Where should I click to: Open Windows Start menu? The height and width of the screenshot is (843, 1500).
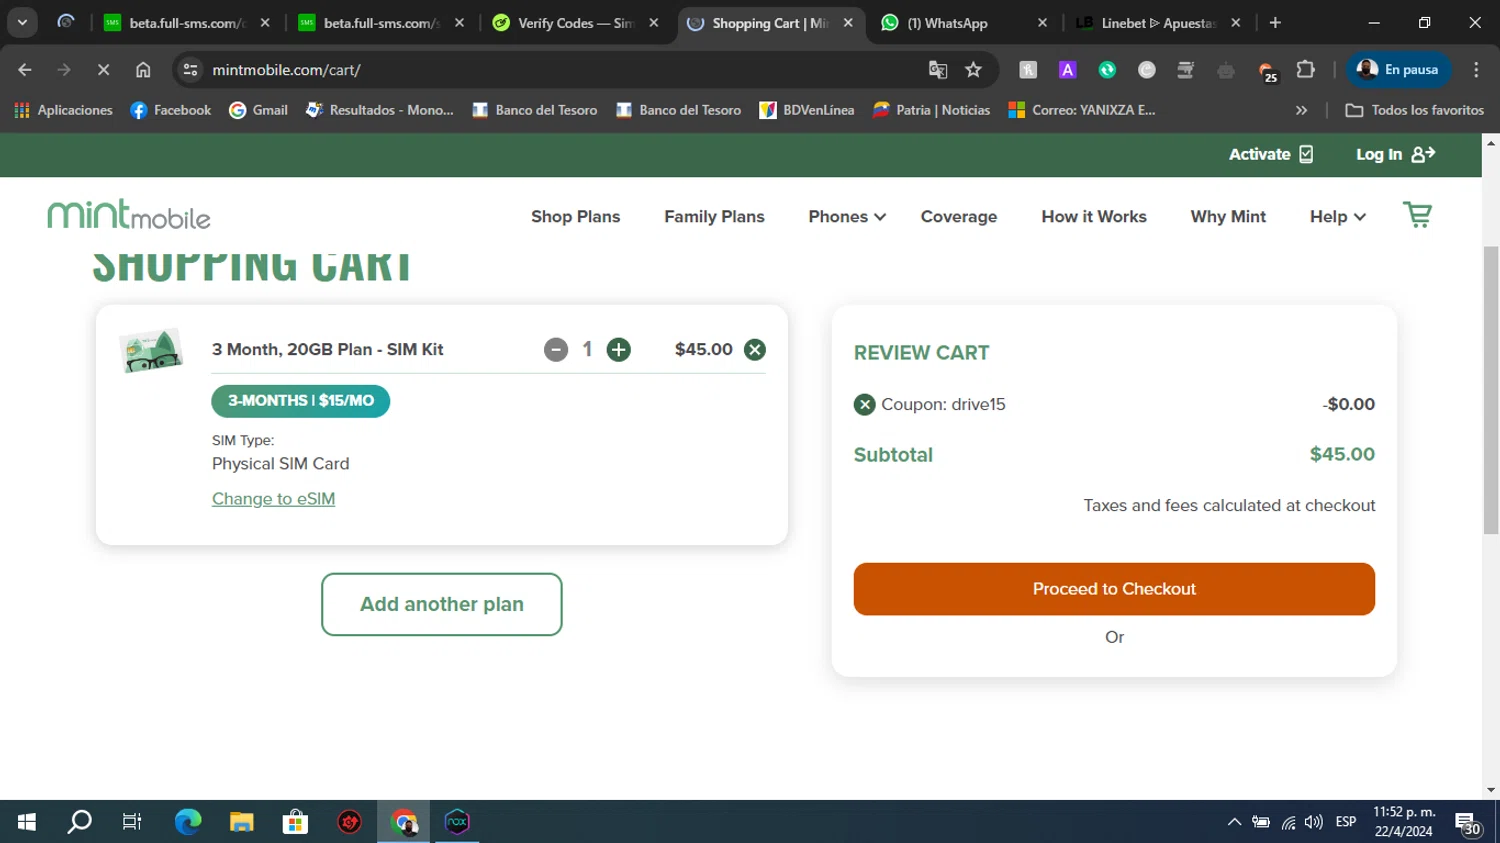click(27, 822)
